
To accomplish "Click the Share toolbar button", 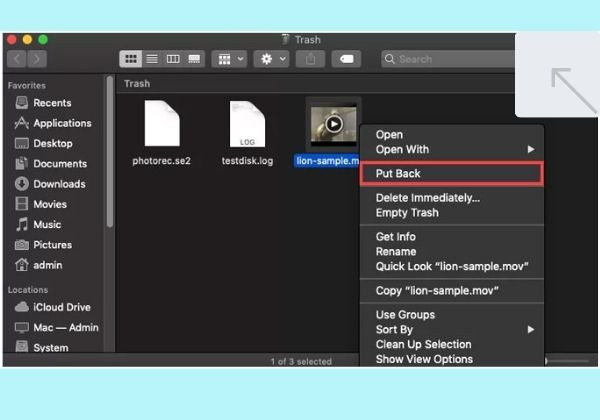I will tap(310, 59).
